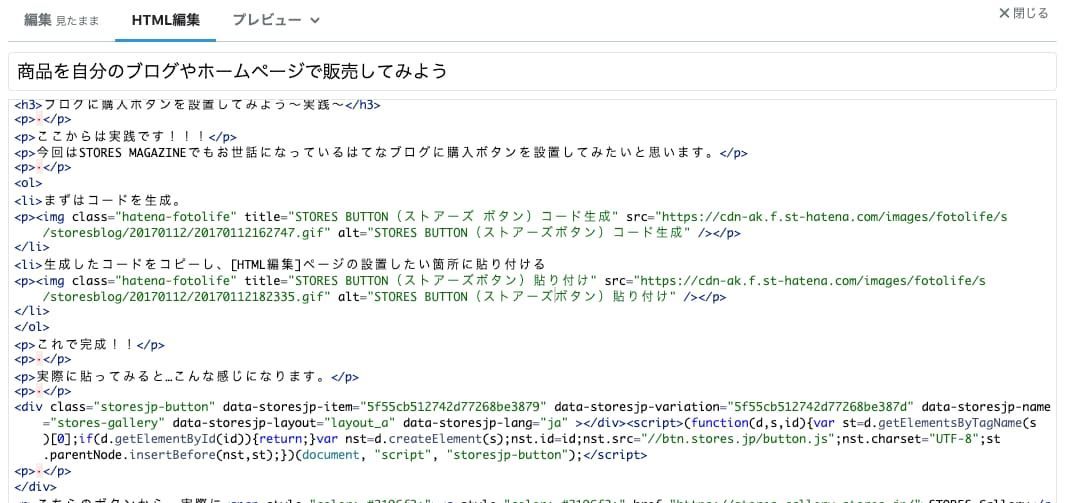
Task: Click the img line titled コード生成
Action: 511,217
